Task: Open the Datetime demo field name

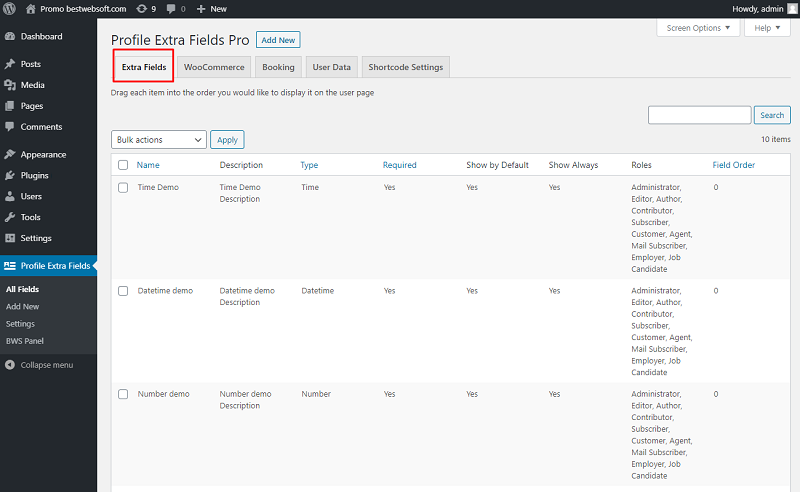Action: point(165,290)
